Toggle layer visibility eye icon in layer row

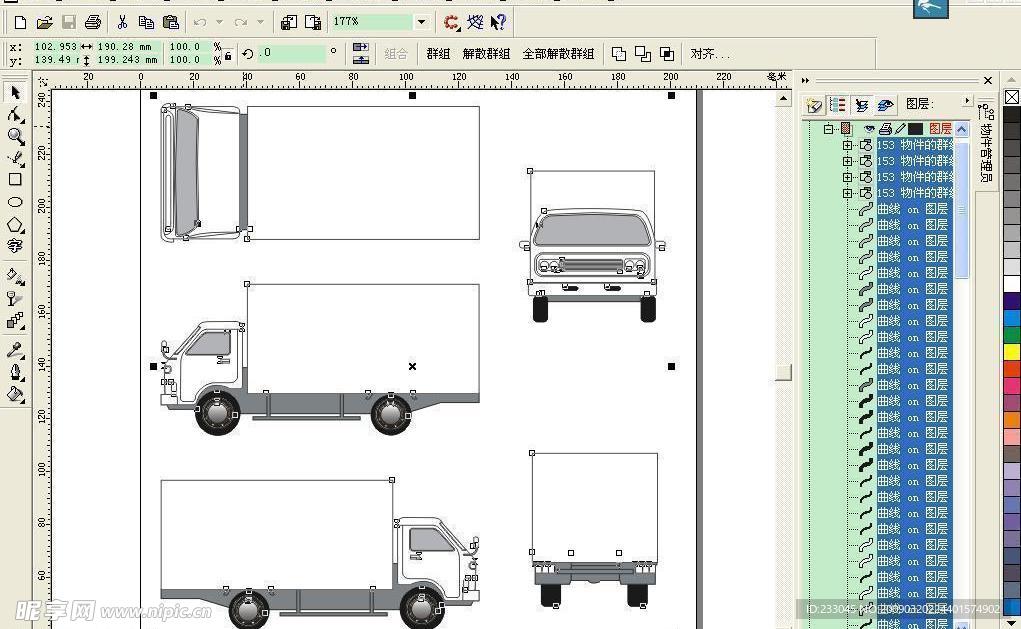point(869,129)
